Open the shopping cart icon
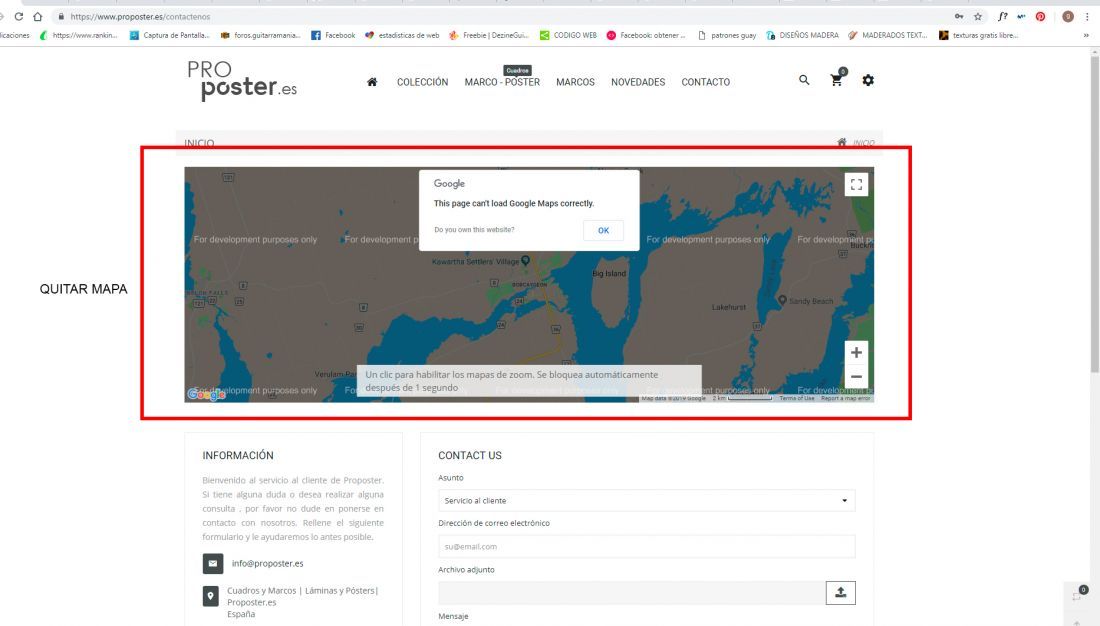This screenshot has width=1100, height=626. [x=836, y=80]
